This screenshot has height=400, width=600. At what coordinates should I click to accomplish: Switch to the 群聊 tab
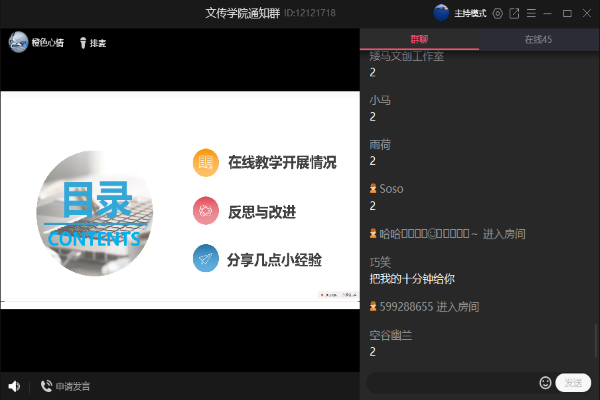[x=419, y=40]
